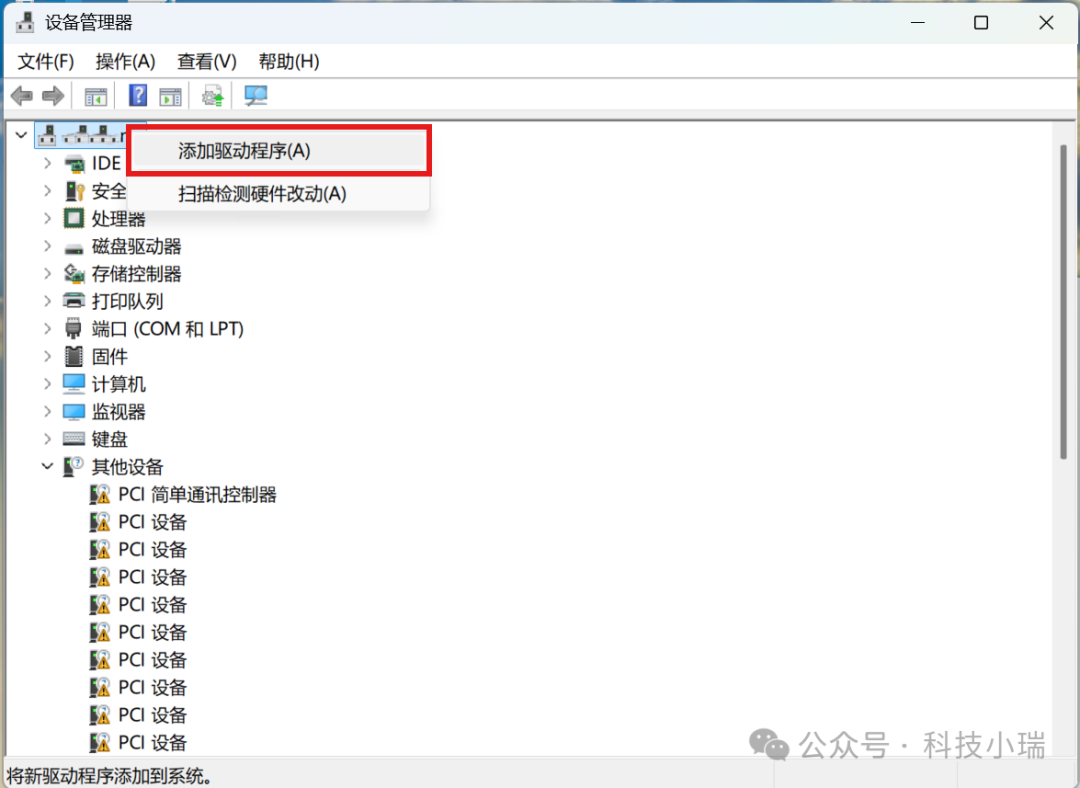The width and height of the screenshot is (1080, 788).
Task: Close the 设备管理器 window
Action: 1046,23
